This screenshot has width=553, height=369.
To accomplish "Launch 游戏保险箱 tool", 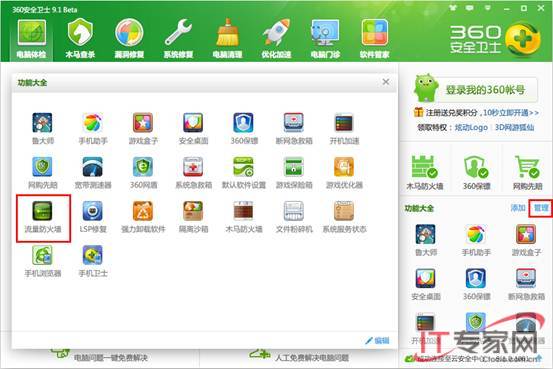I will point(294,173).
